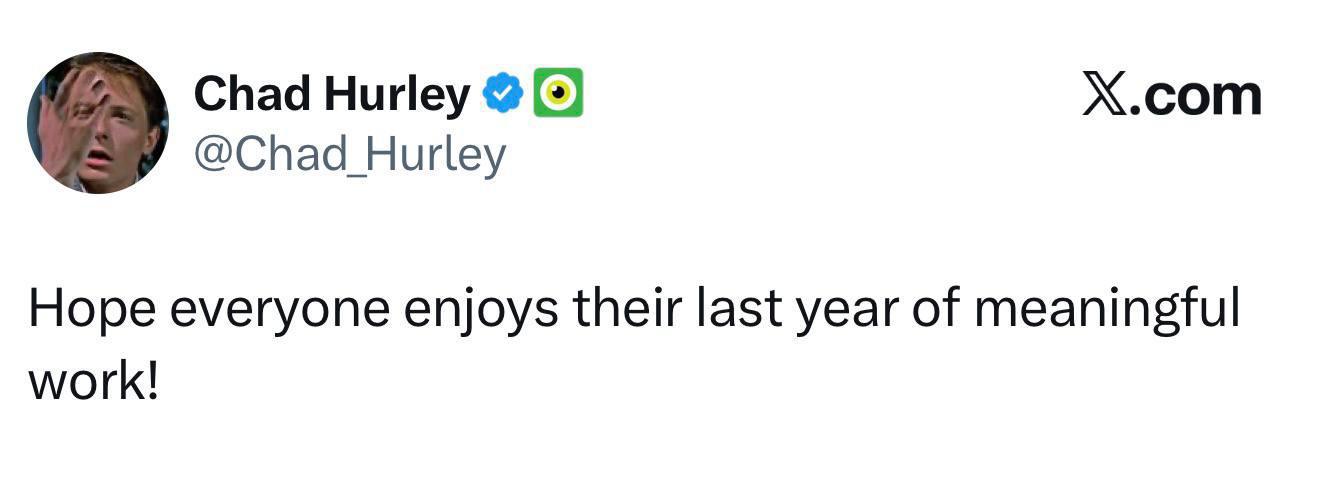Select the word "meaningful" in the tweet
Viewport: 1320px width, 479px height.
(x=1106, y=311)
